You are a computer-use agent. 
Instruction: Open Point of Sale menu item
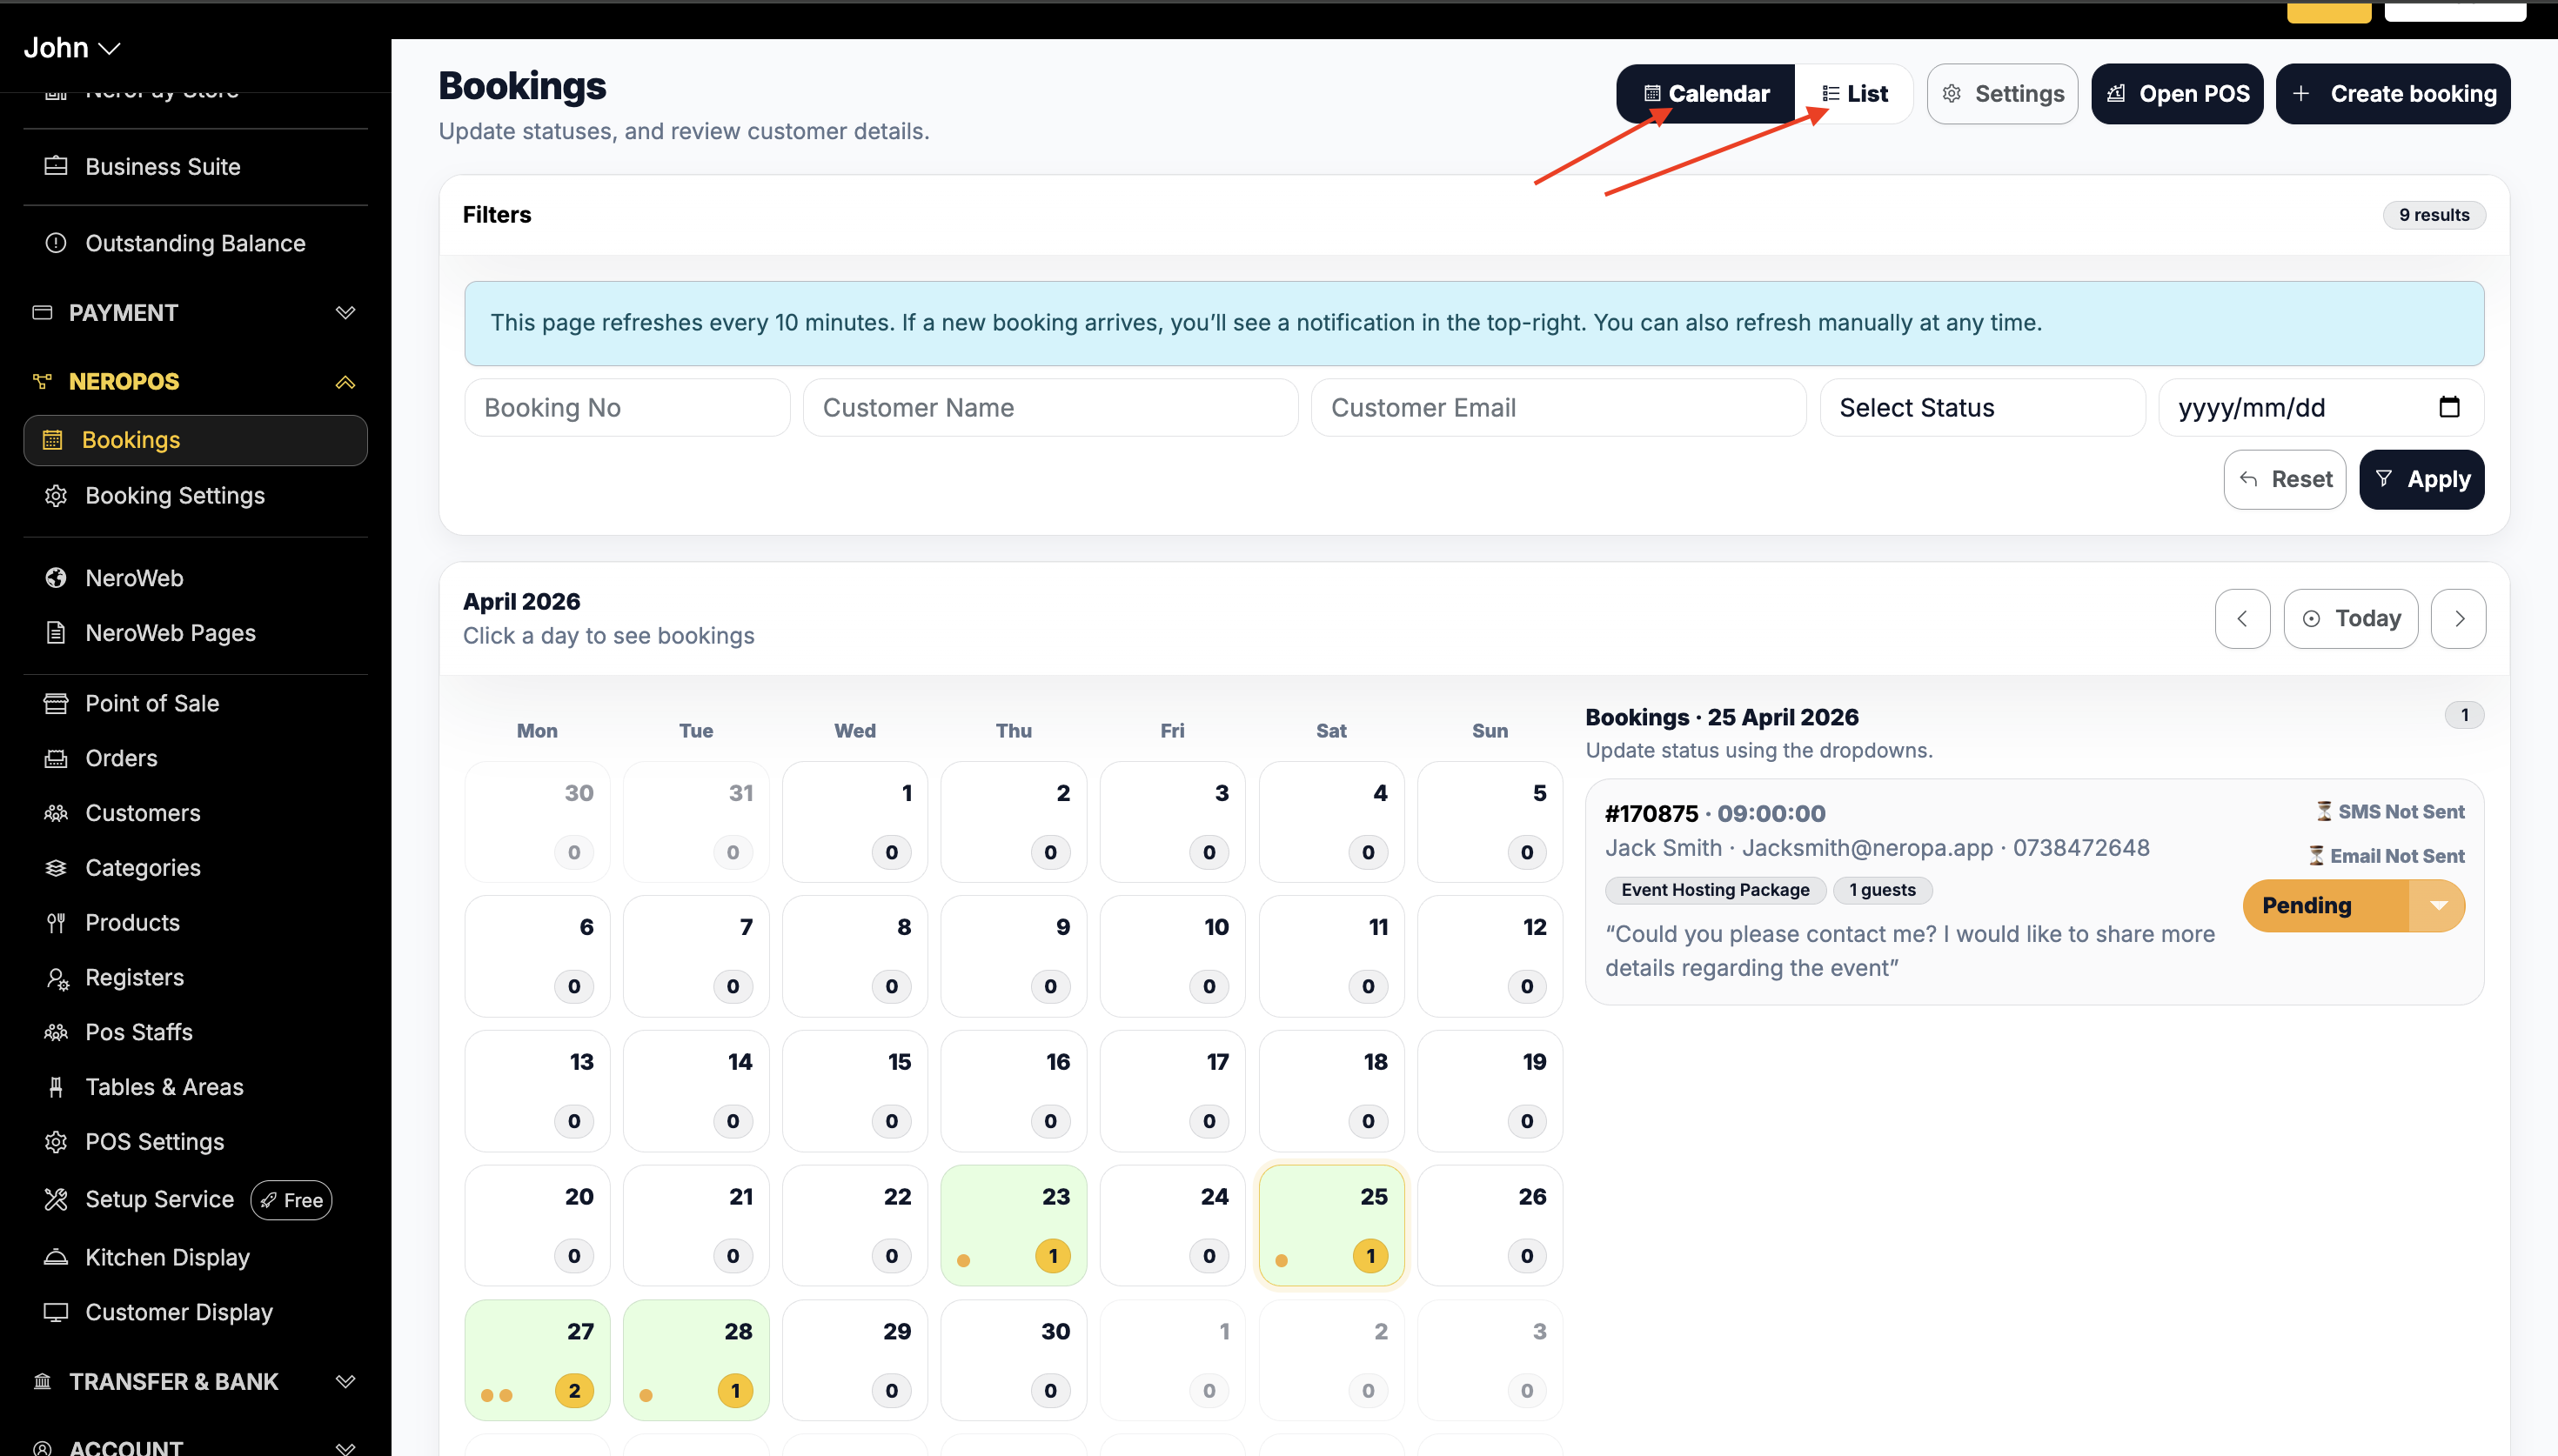(x=152, y=703)
